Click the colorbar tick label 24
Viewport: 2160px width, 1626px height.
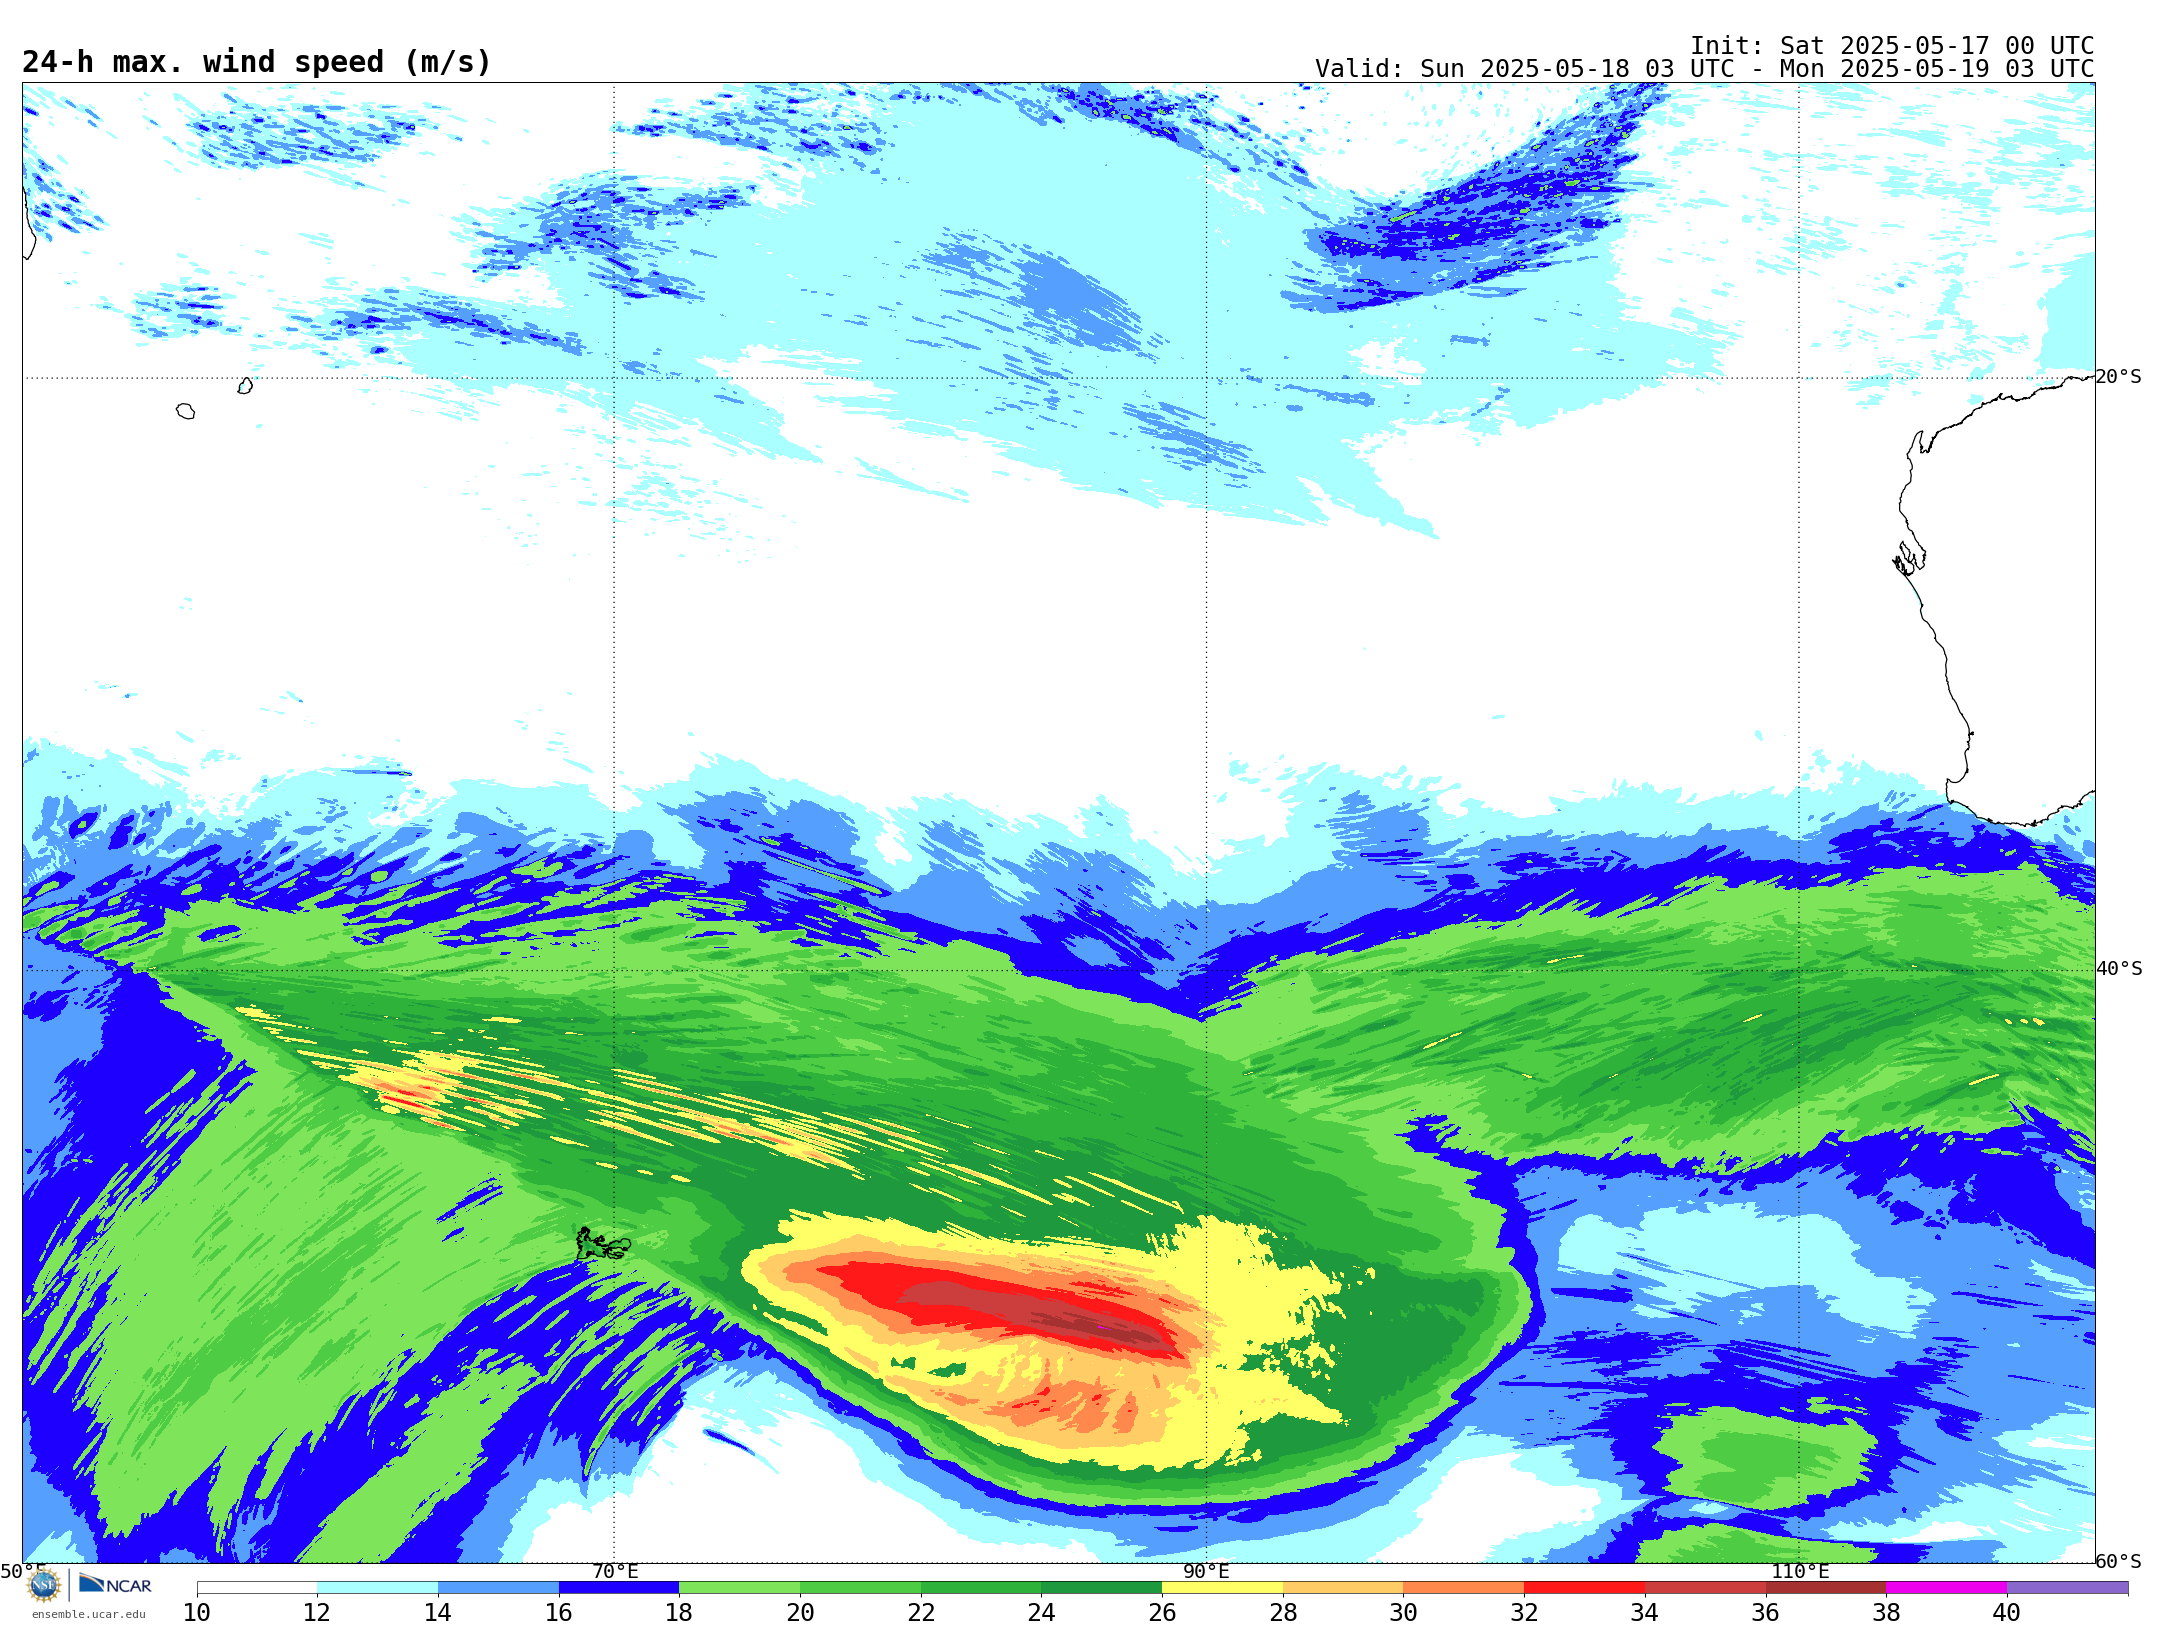[x=1041, y=1612]
